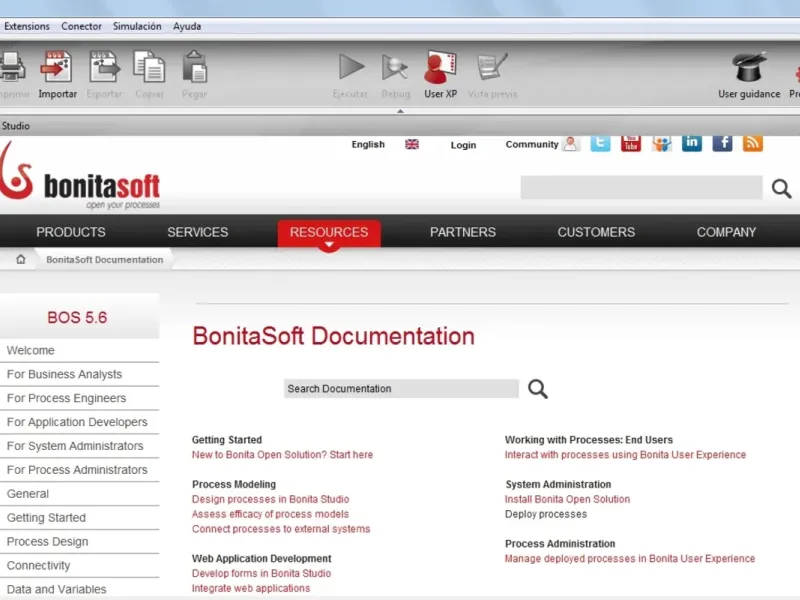The height and width of the screenshot is (600, 800).
Task: Click the Search Documentation field
Action: (401, 389)
